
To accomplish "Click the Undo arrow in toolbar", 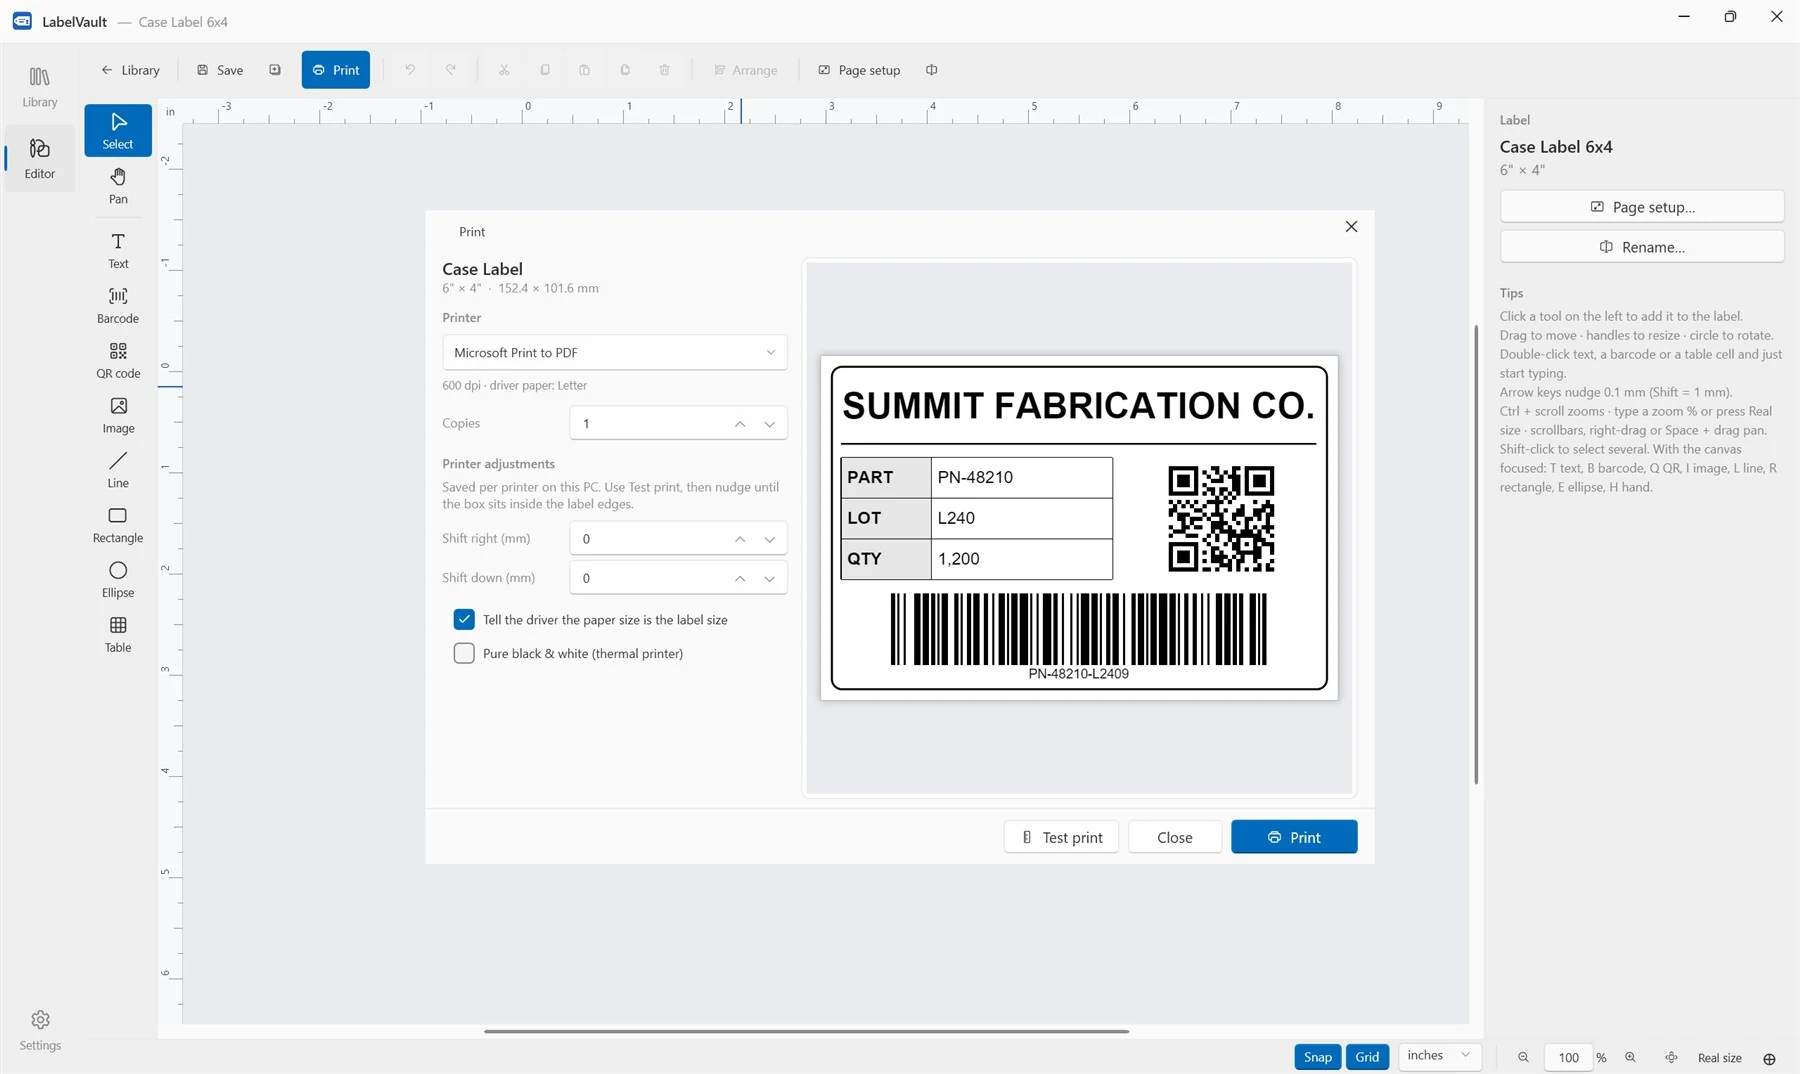I will click(x=410, y=70).
